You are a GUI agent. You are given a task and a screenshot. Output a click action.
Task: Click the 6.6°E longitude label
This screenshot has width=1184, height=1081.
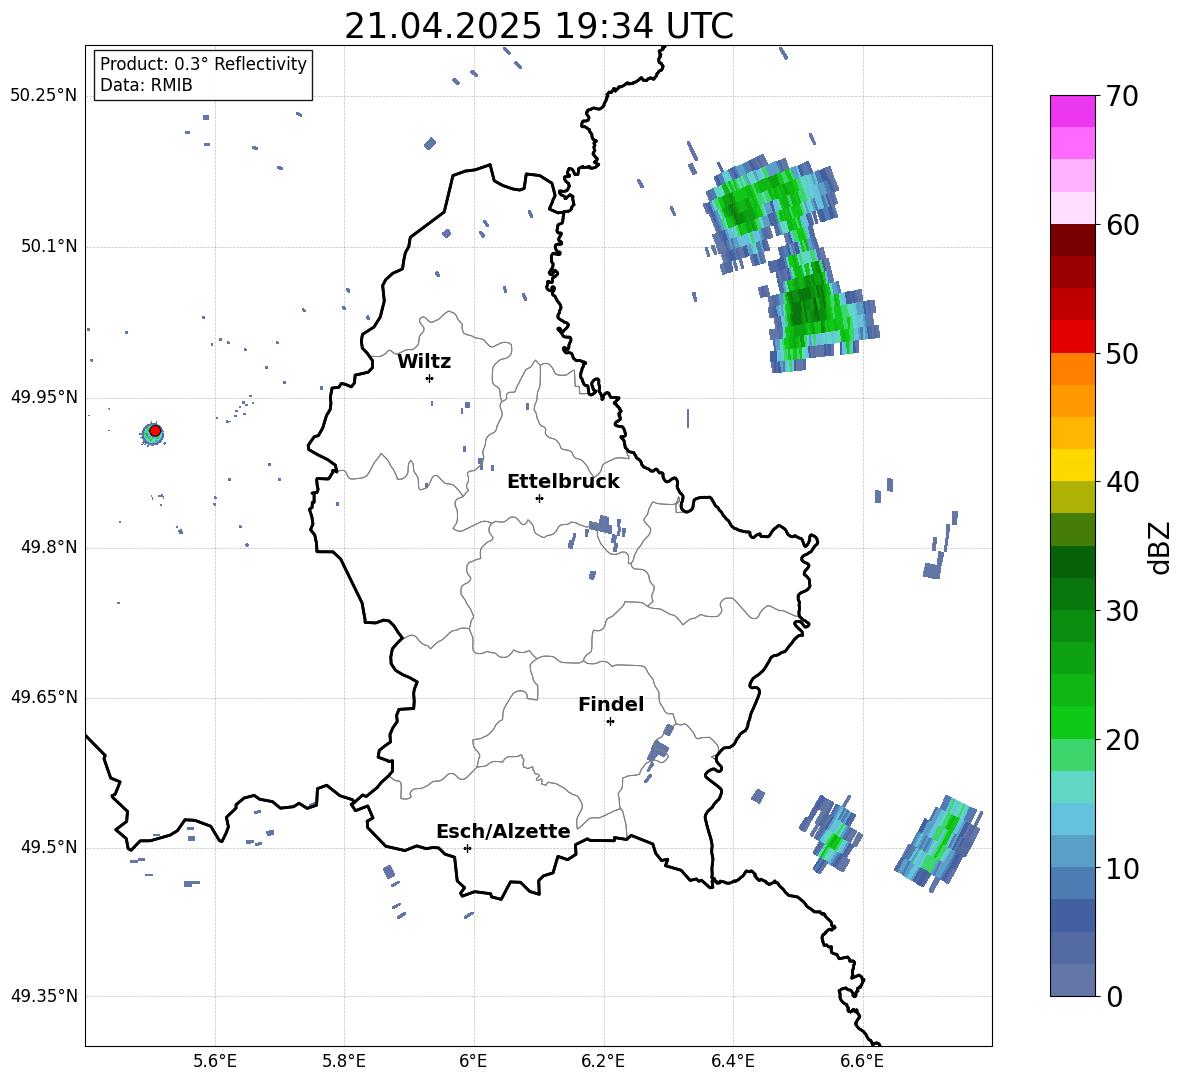click(862, 1061)
